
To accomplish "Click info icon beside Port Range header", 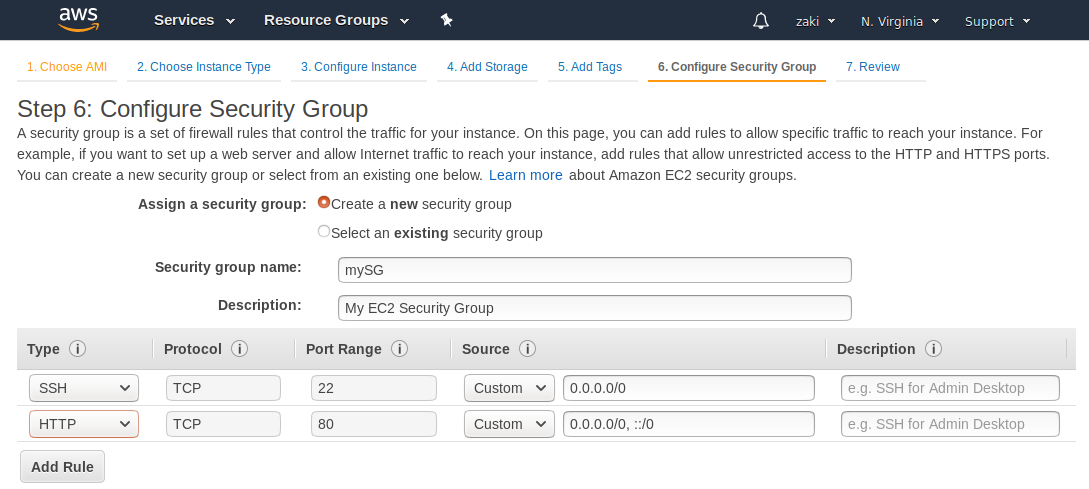I will [x=399, y=349].
